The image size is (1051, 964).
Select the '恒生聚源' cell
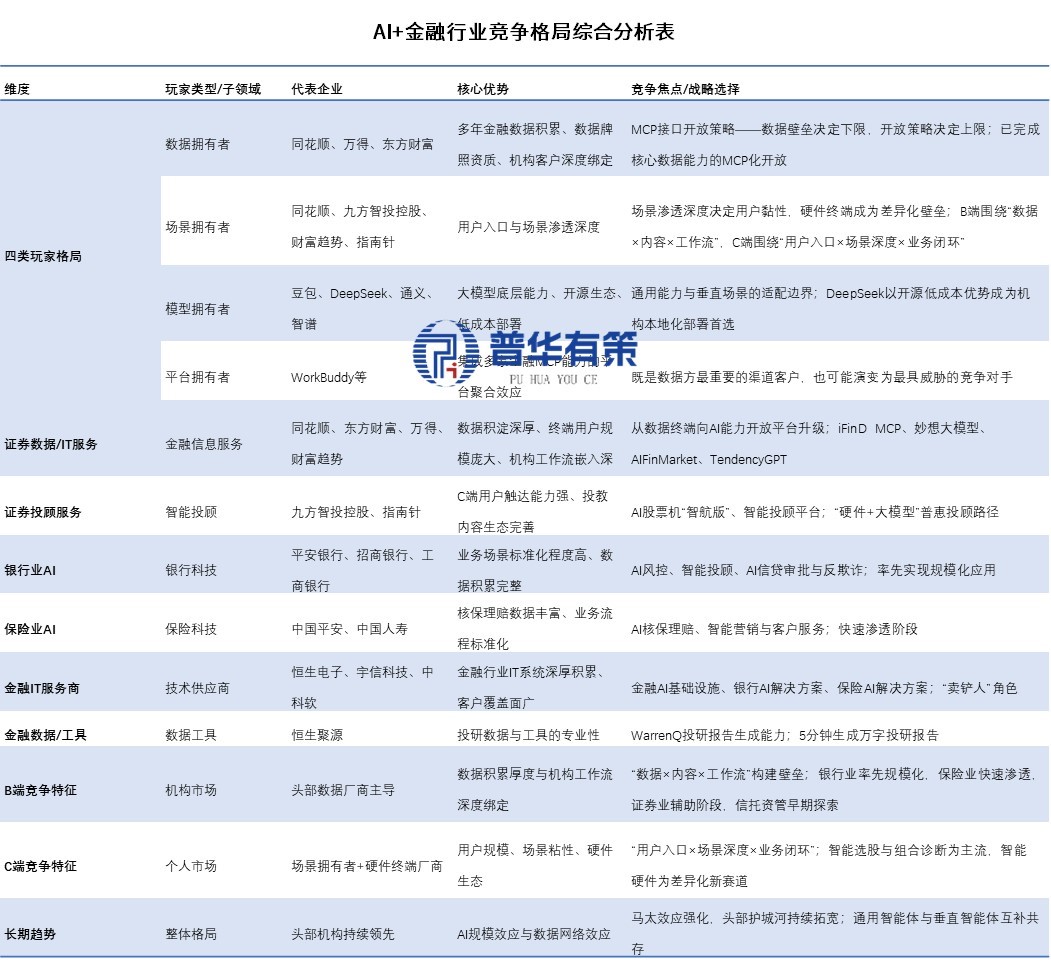click(317, 735)
